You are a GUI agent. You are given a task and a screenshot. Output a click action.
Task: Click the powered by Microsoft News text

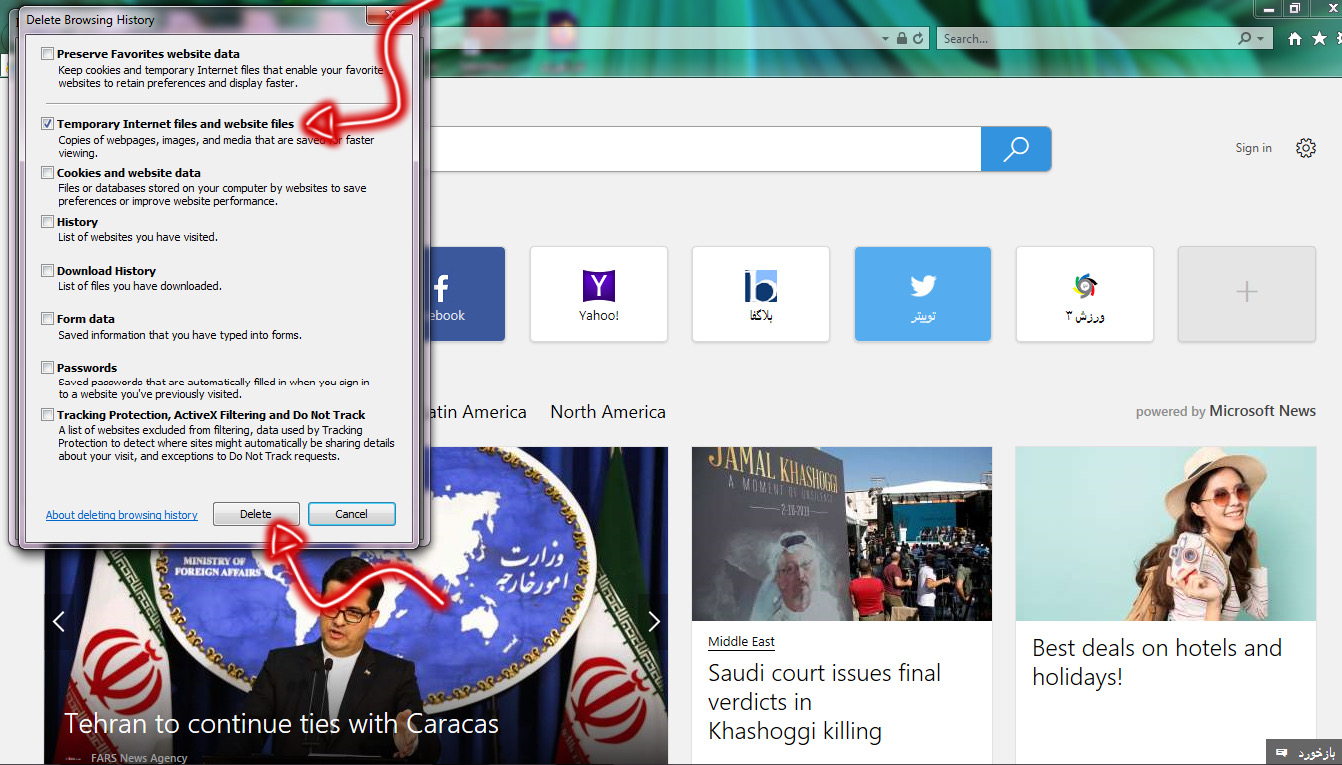click(x=1226, y=411)
